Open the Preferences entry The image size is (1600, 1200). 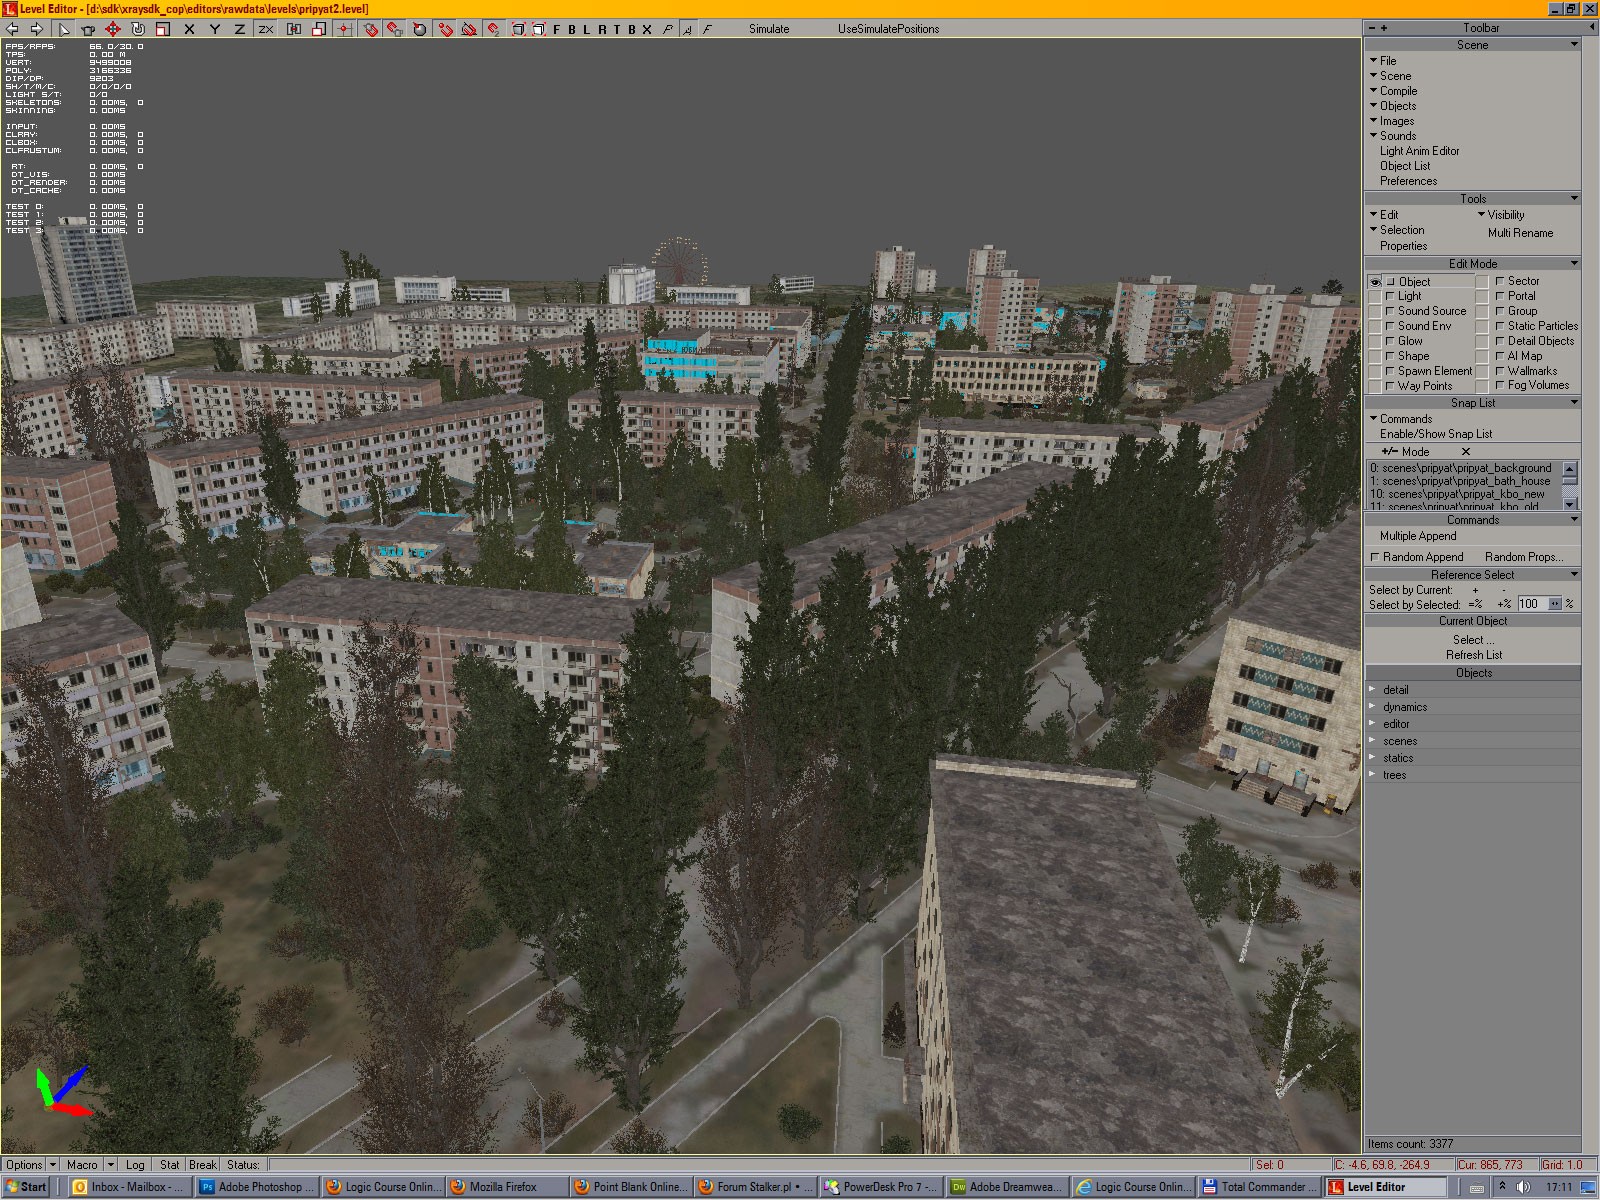[x=1408, y=181]
